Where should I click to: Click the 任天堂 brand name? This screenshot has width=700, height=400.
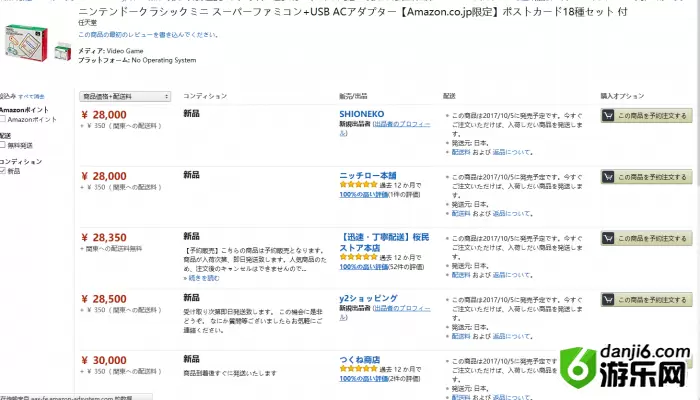(88, 22)
